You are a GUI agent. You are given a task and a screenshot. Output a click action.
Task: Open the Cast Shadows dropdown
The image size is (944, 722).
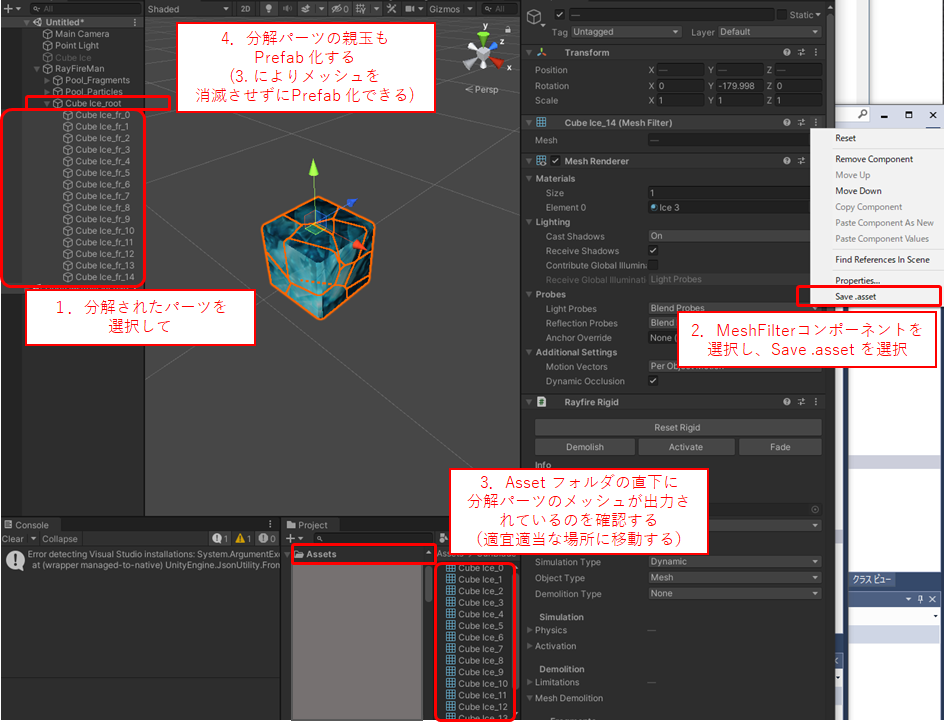point(730,236)
